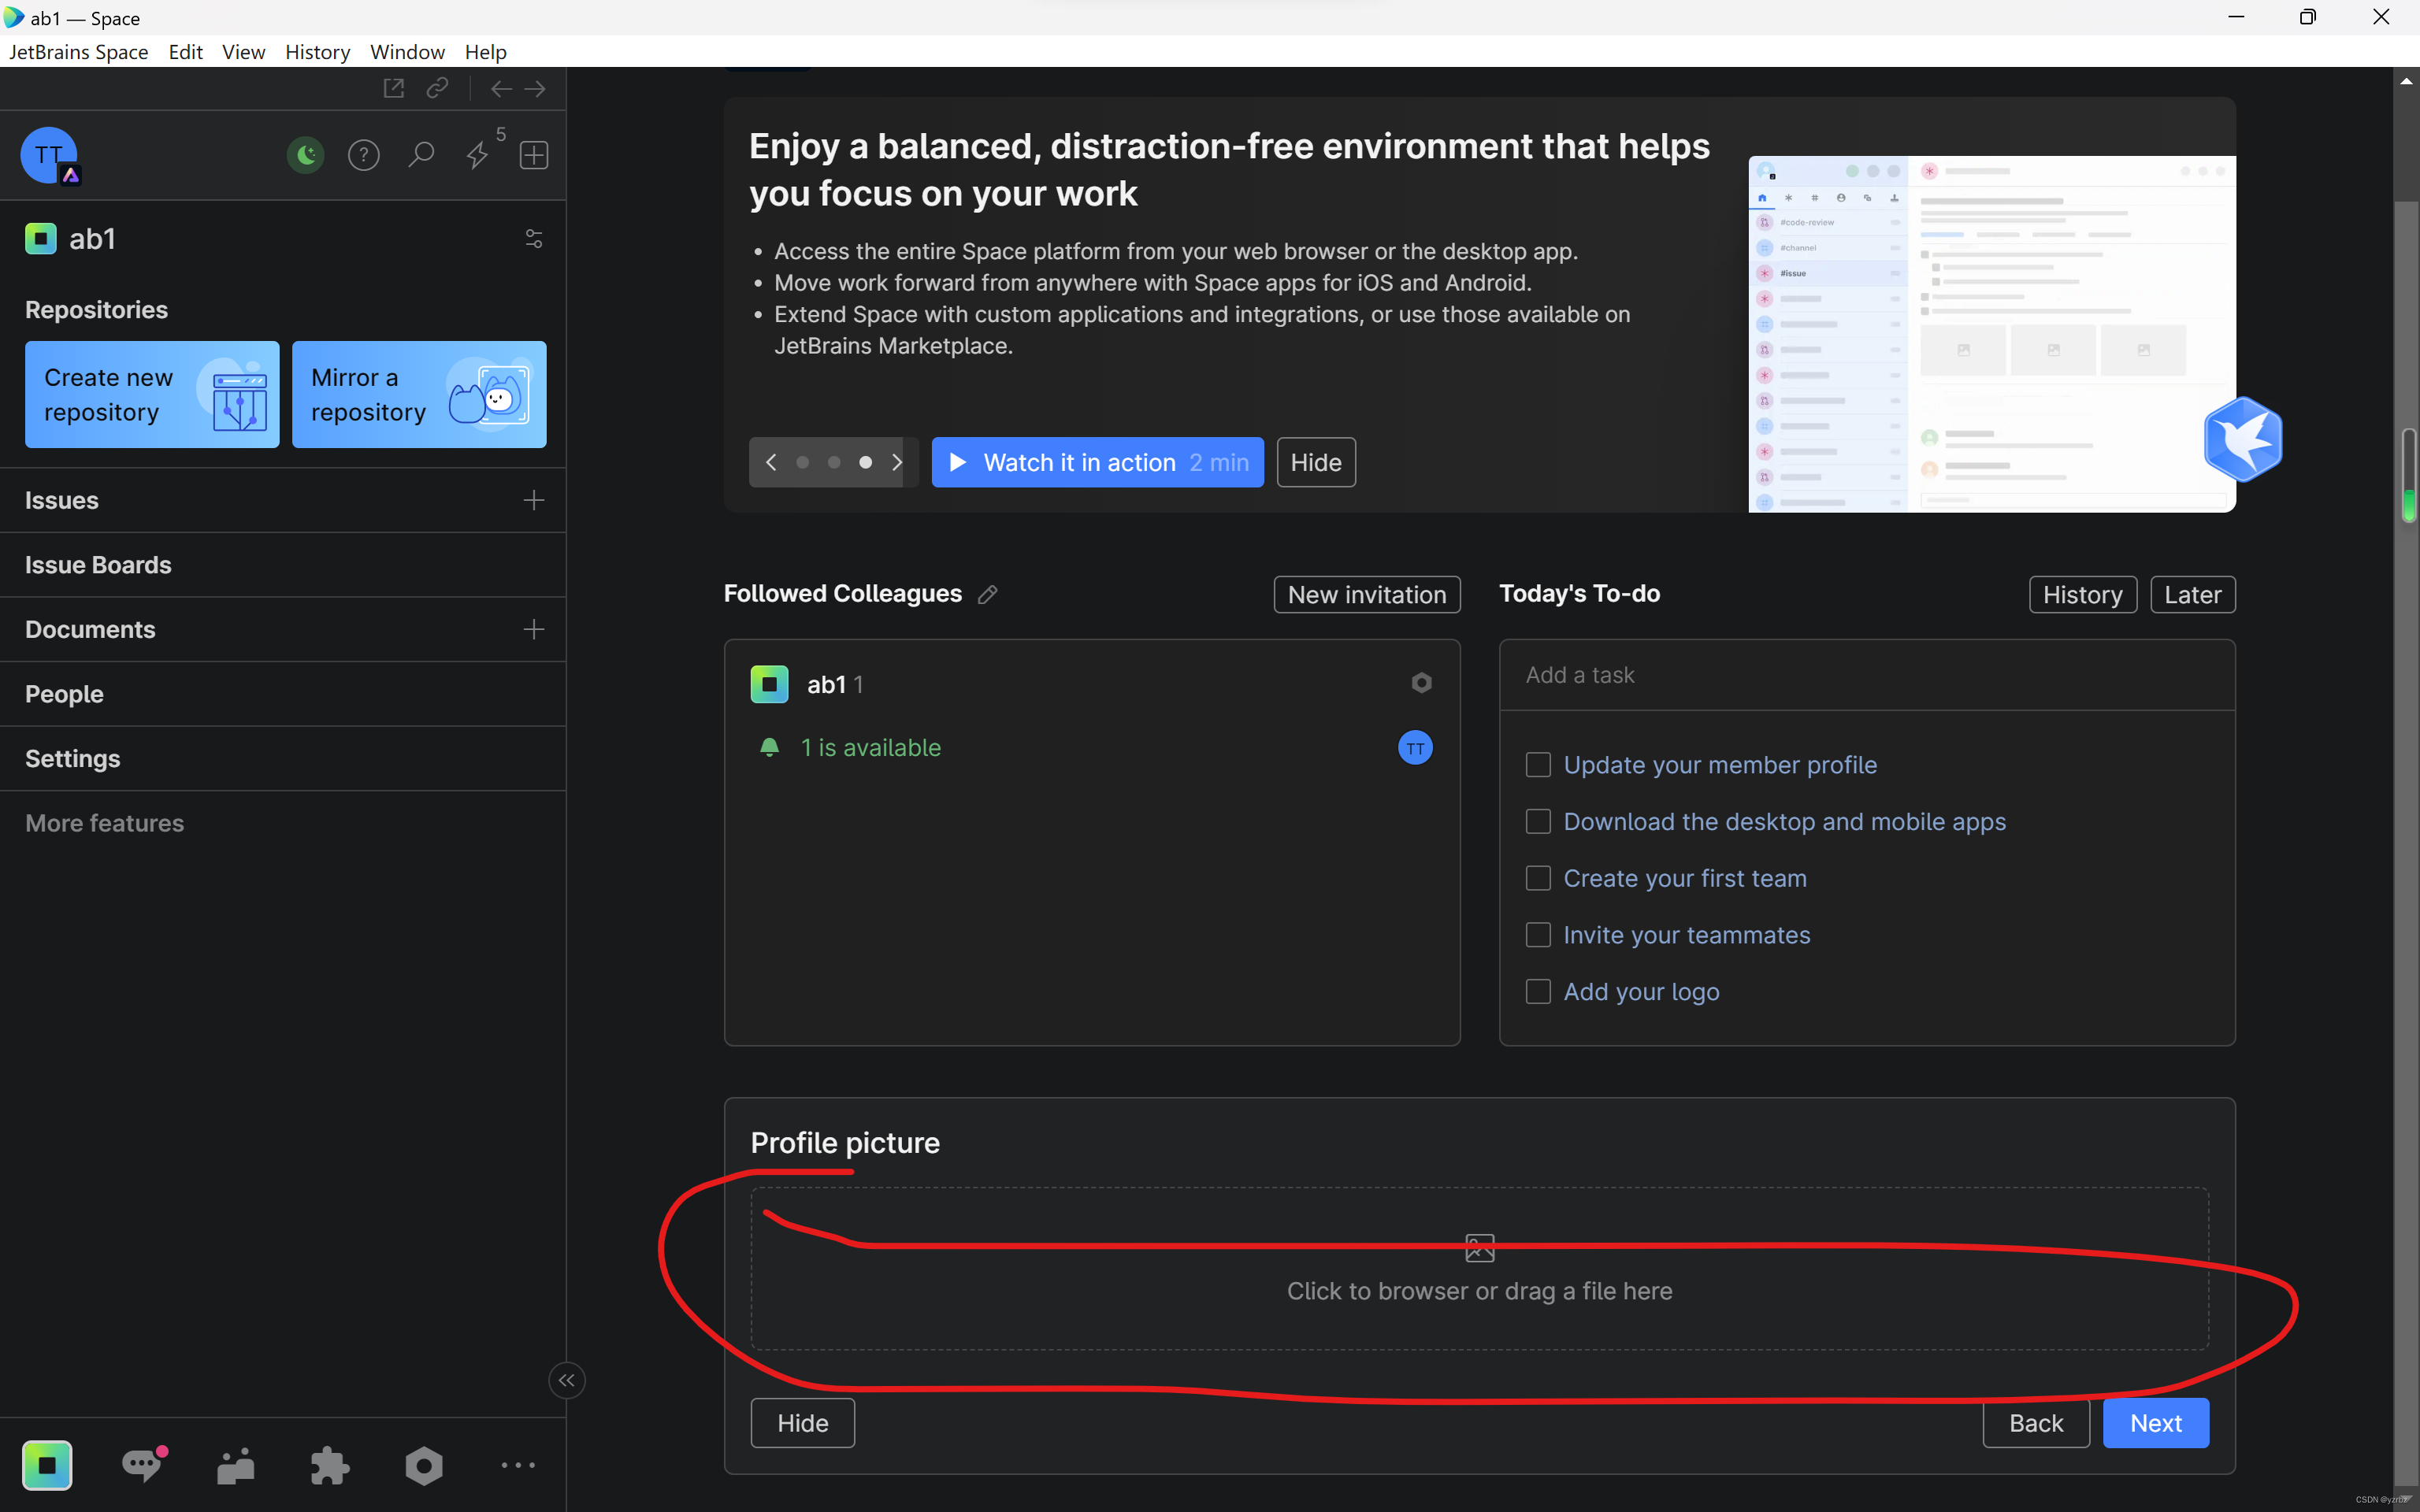Screen dimensions: 2420x1512
Task: Open the puzzle piece extensions icon
Action: tap(329, 1465)
